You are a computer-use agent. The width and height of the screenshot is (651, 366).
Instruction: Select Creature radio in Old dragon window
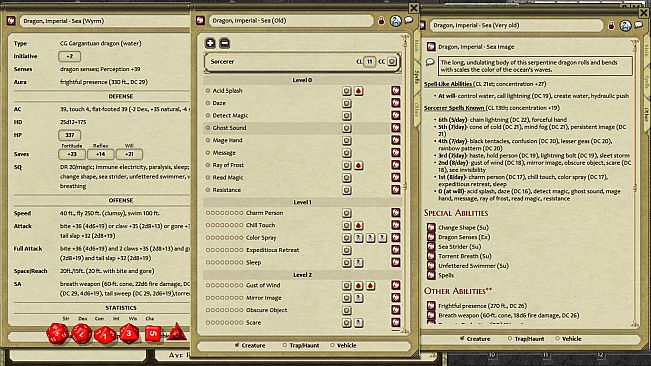(237, 345)
